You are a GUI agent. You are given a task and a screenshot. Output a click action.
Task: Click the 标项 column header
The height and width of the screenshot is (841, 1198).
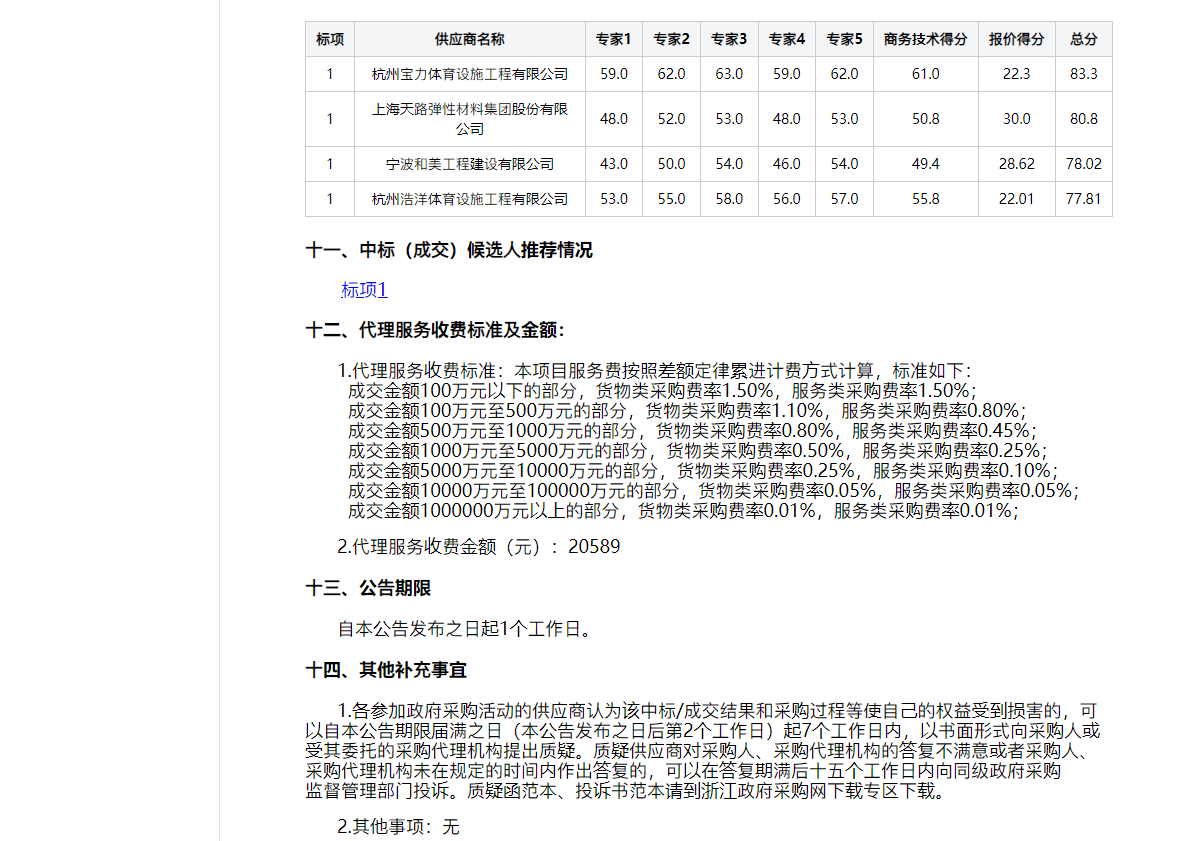(x=330, y=39)
